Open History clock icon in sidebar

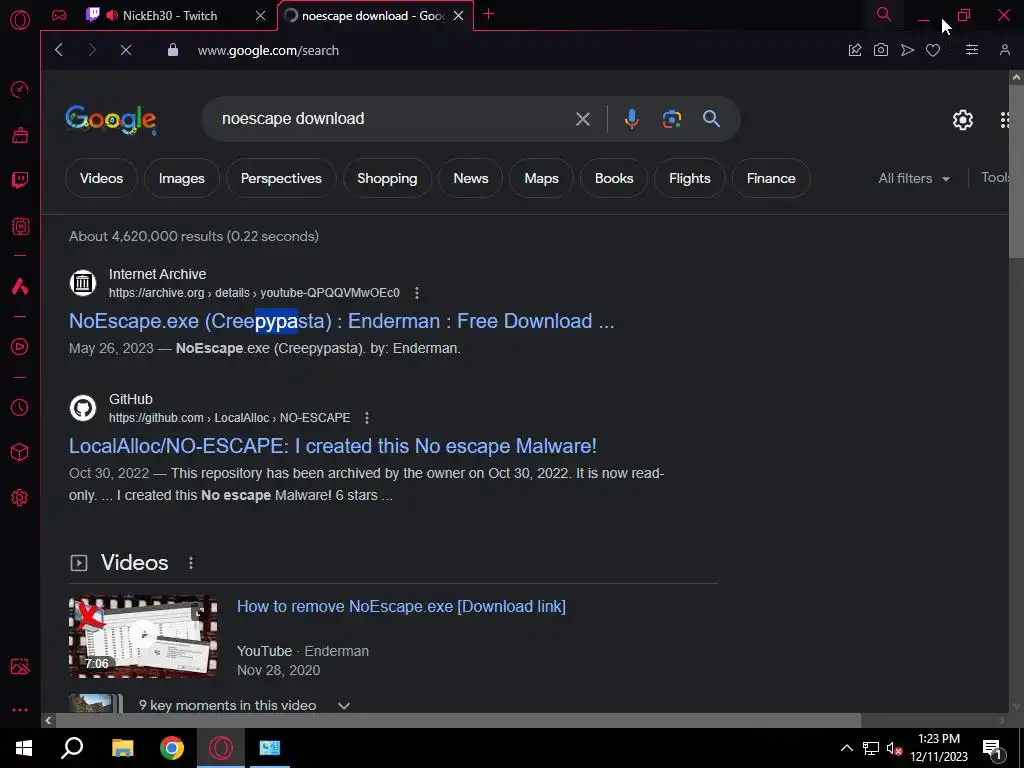(x=20, y=408)
